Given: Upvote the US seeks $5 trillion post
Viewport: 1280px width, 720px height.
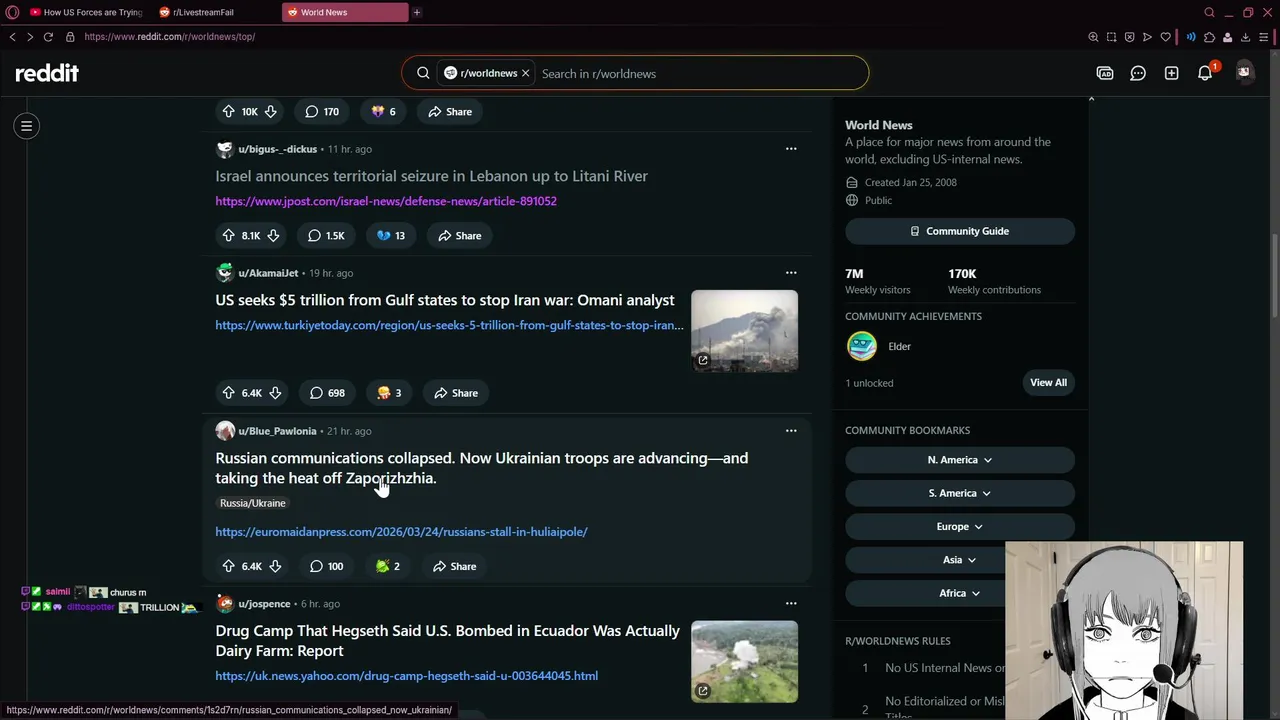Looking at the screenshot, I should point(228,393).
